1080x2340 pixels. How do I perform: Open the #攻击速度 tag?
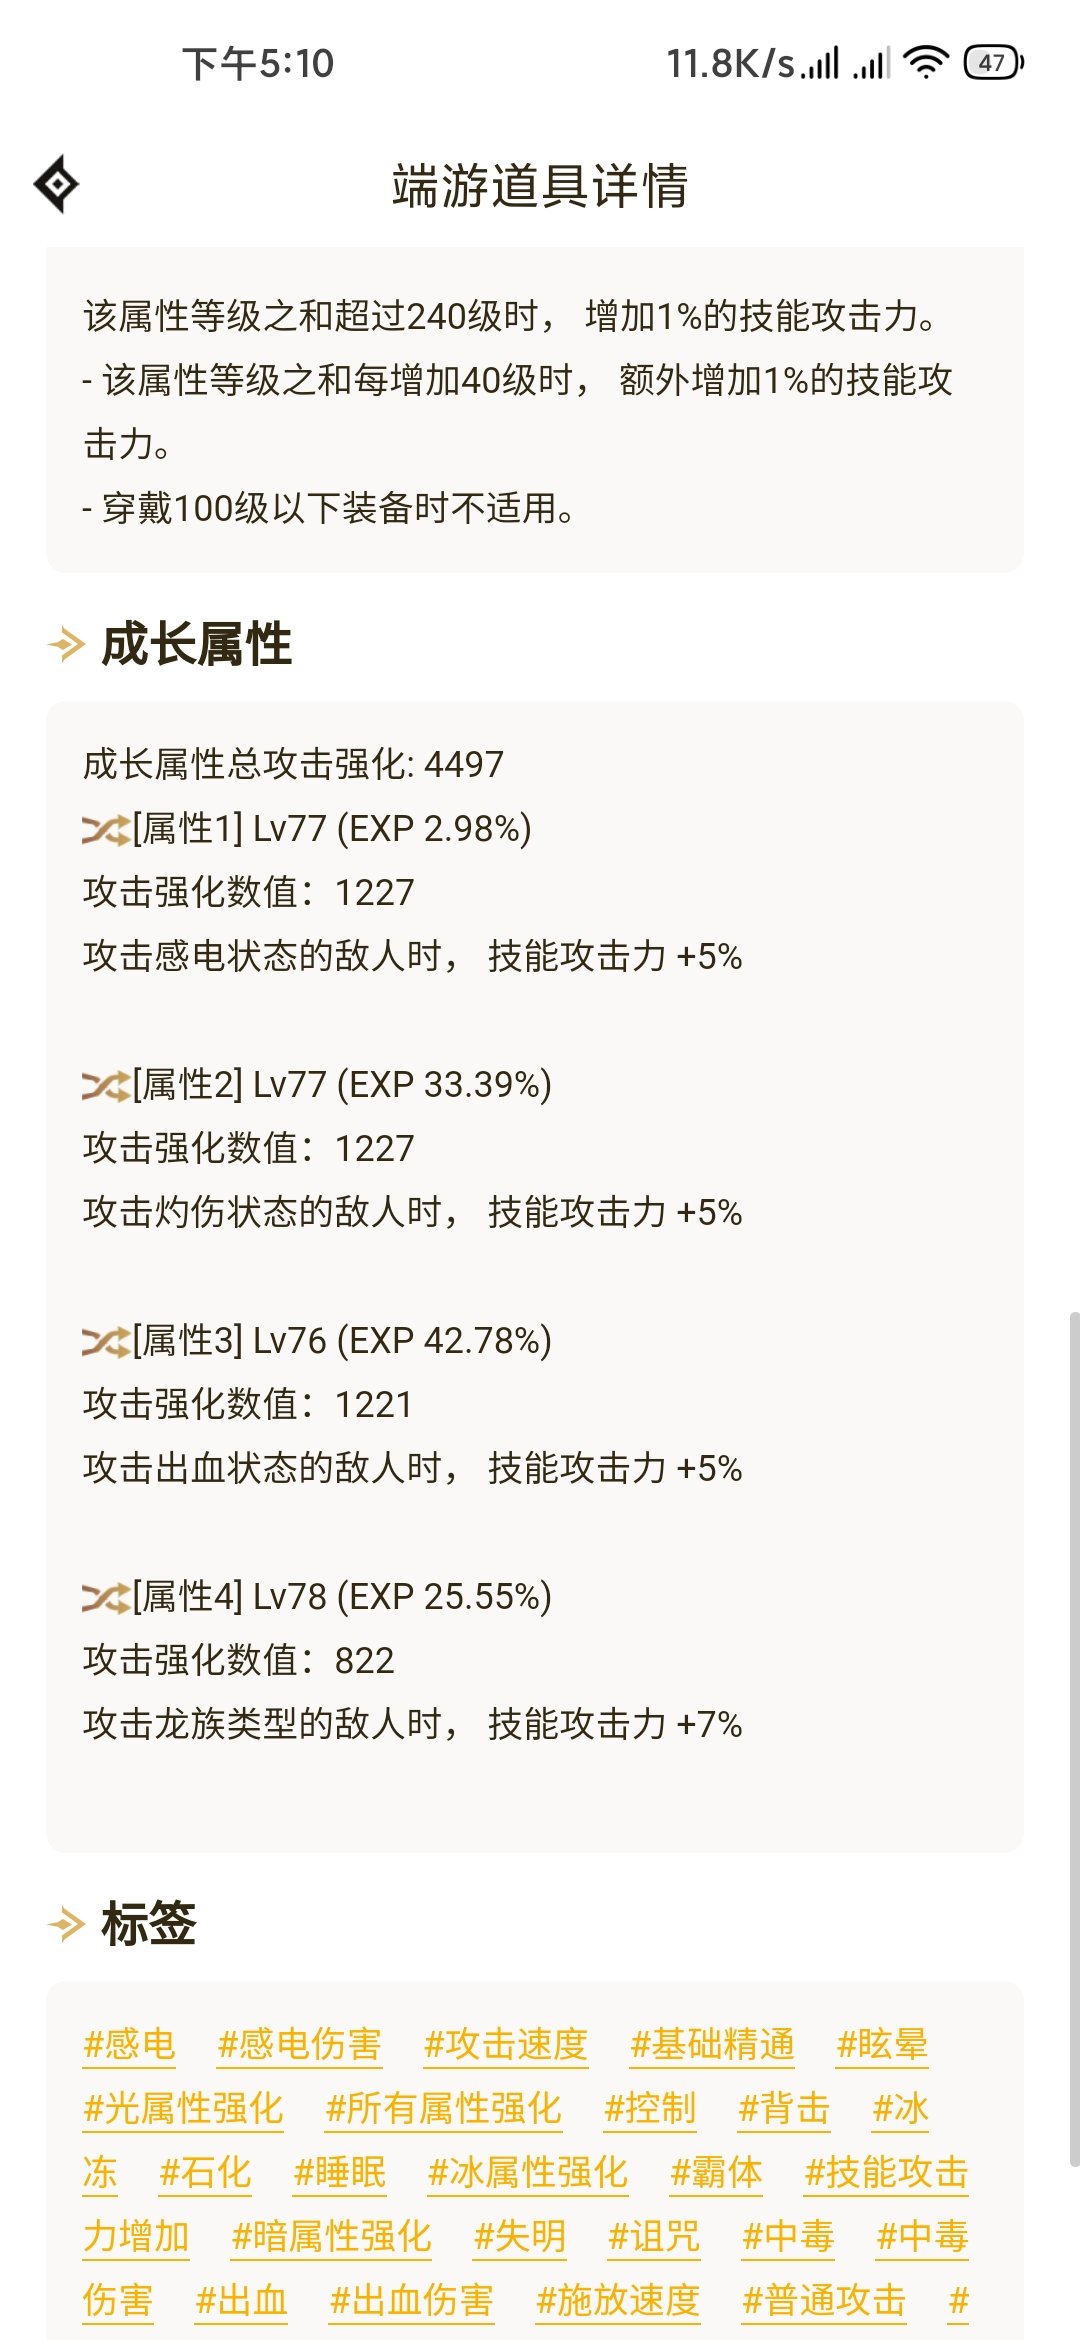[505, 2044]
